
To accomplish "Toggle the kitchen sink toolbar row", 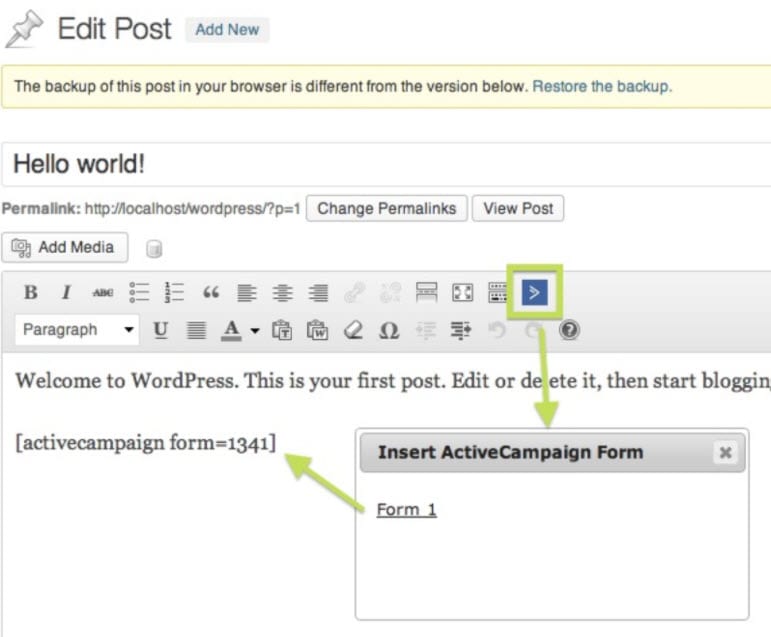I will pos(497,293).
